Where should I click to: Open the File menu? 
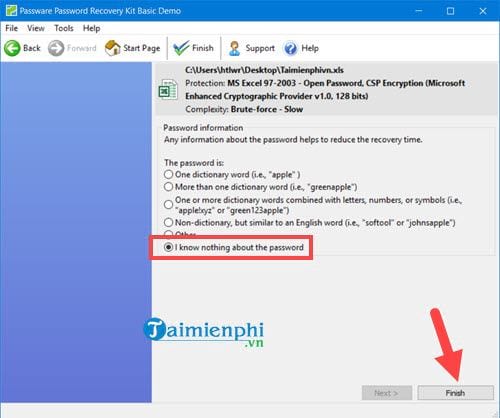[x=11, y=28]
